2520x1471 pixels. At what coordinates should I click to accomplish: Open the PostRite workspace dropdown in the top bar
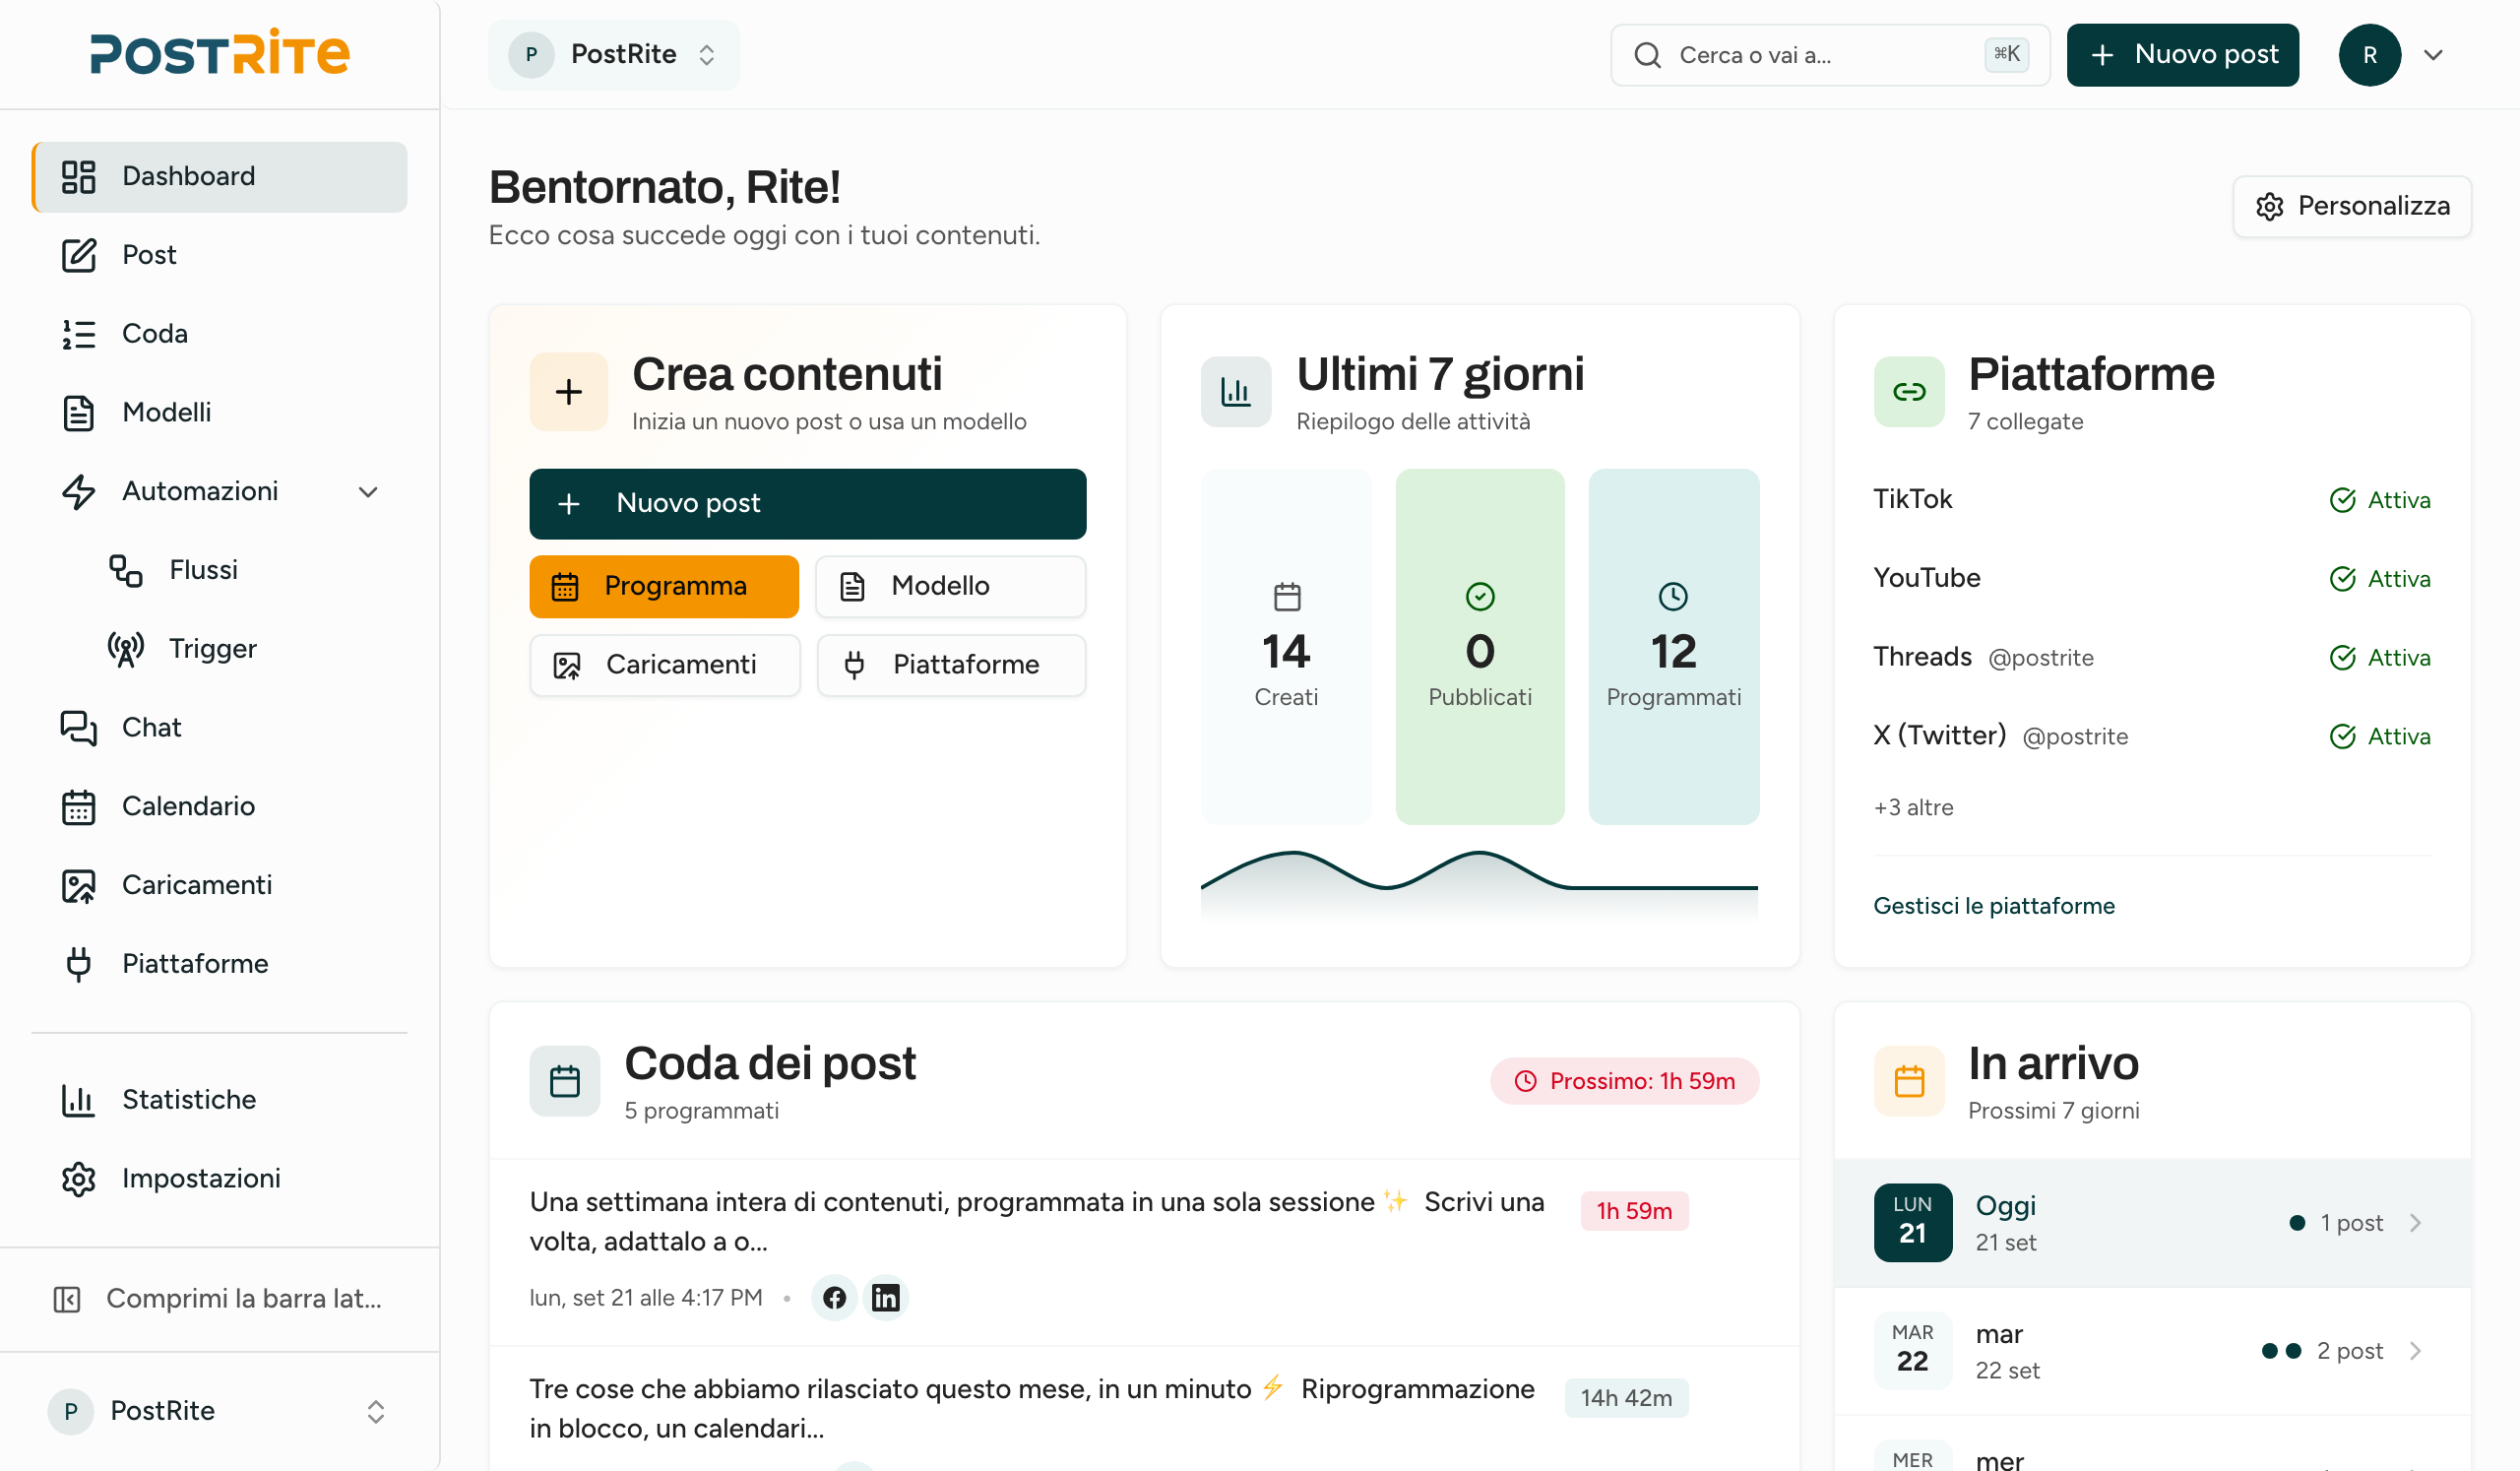pos(614,55)
